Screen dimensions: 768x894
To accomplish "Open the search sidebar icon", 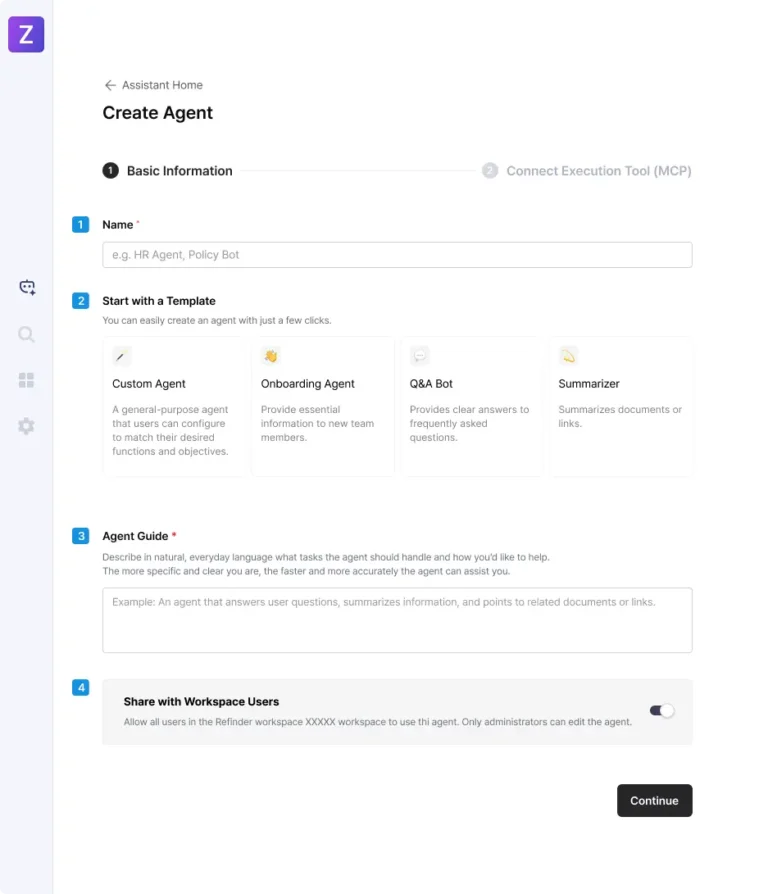I will click(26, 334).
